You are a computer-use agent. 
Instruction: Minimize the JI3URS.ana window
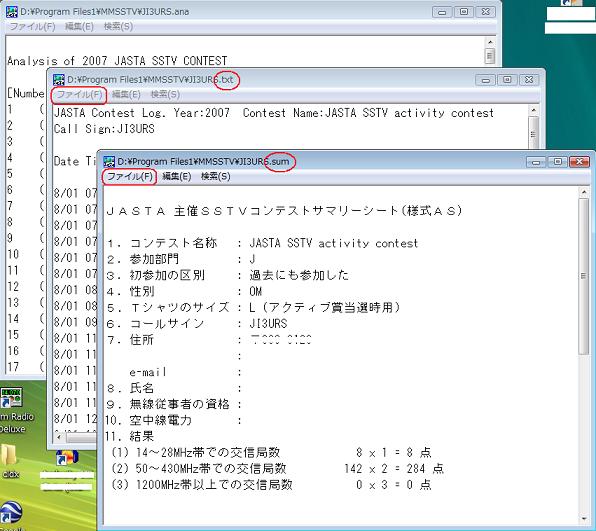(442, 12)
